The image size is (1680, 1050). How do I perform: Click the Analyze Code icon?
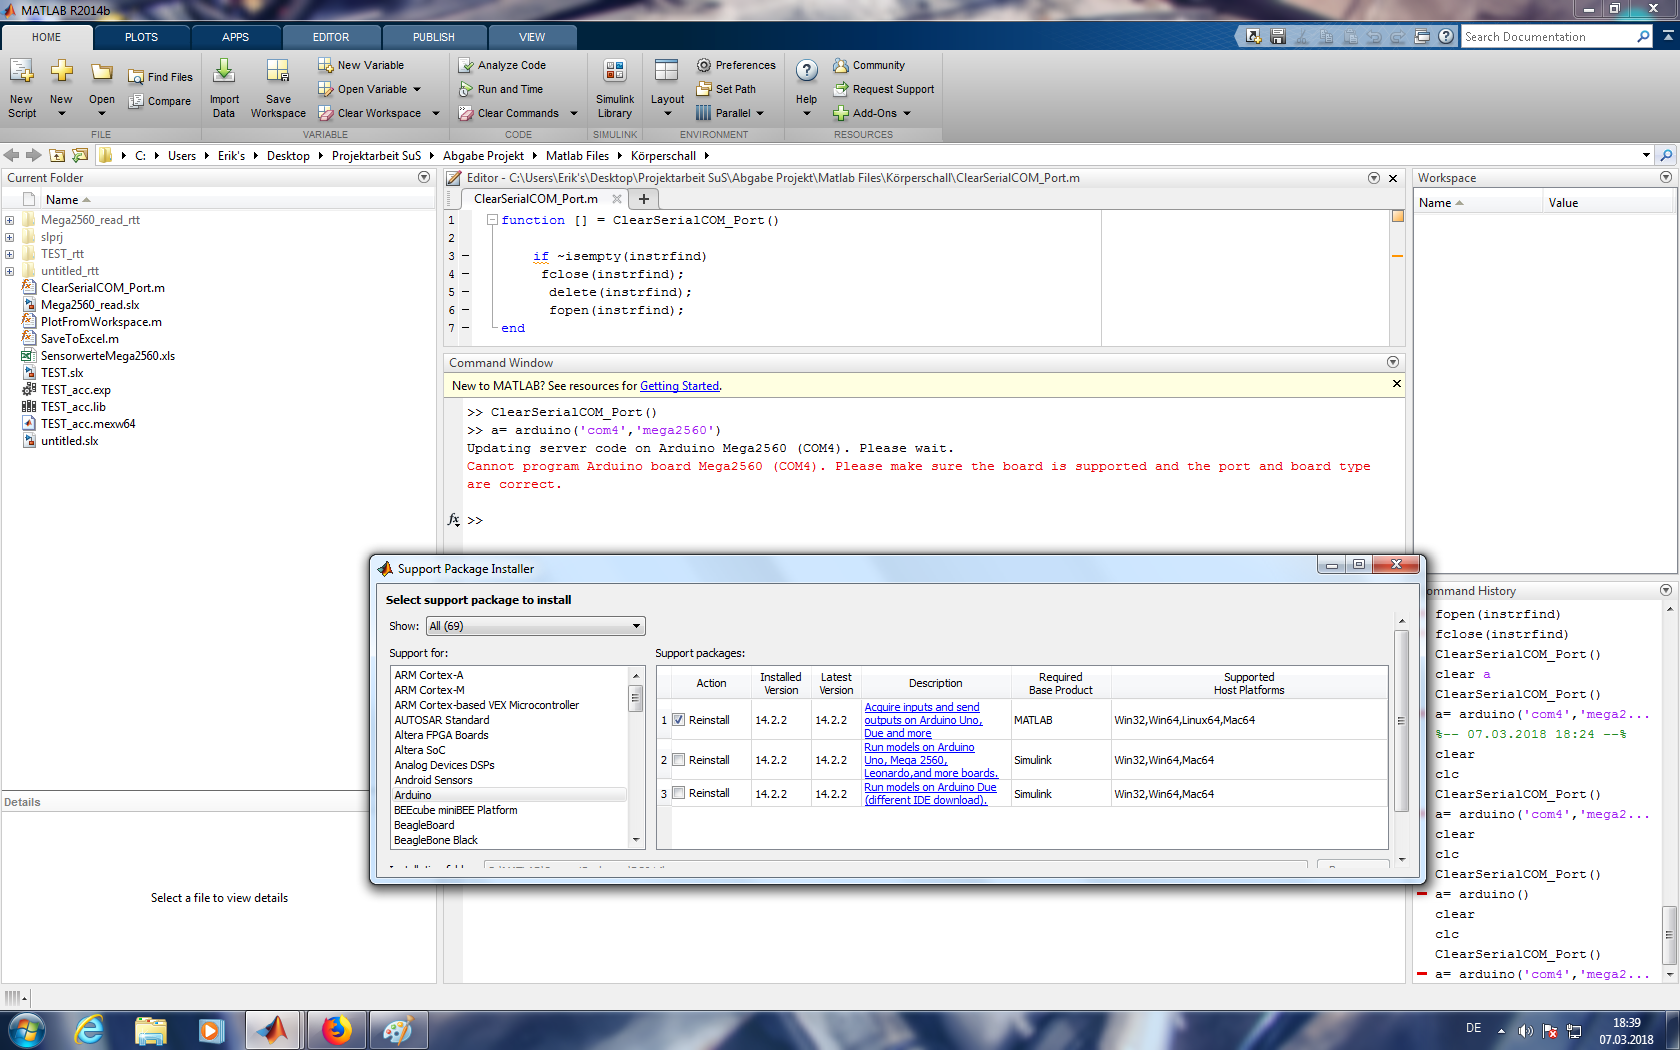(466, 65)
